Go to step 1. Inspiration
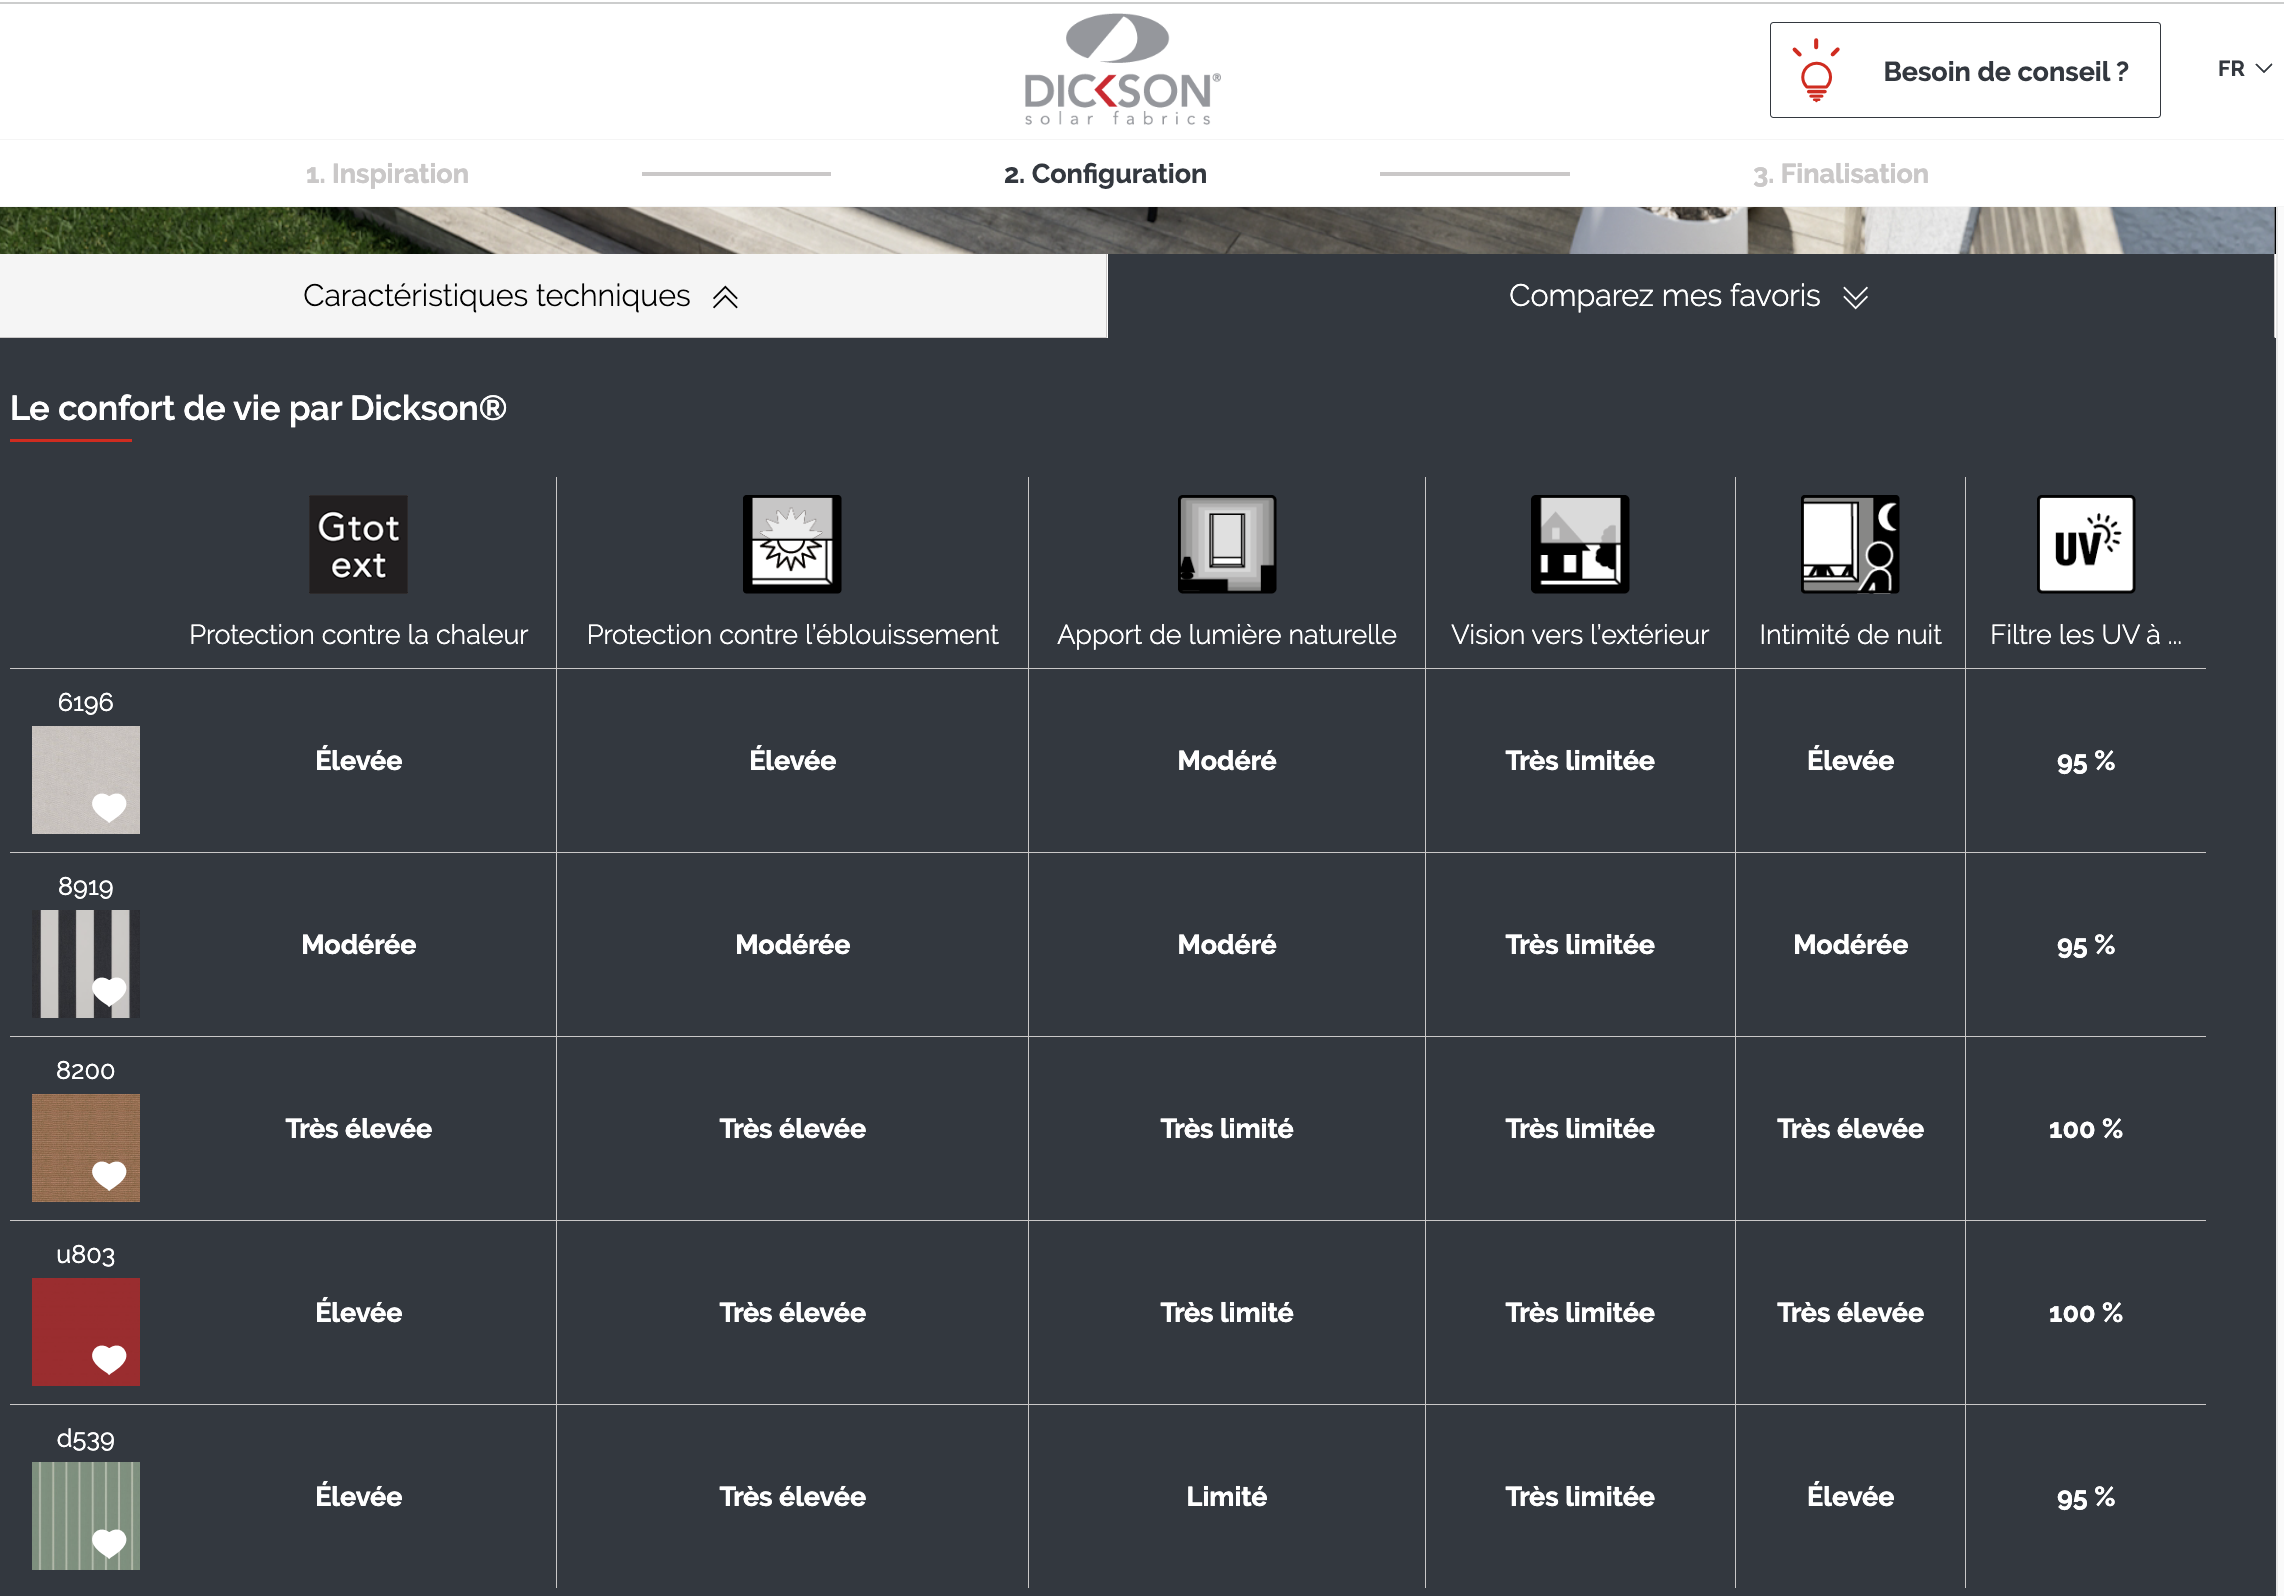Viewport: 2284px width, 1596px height. tap(387, 174)
